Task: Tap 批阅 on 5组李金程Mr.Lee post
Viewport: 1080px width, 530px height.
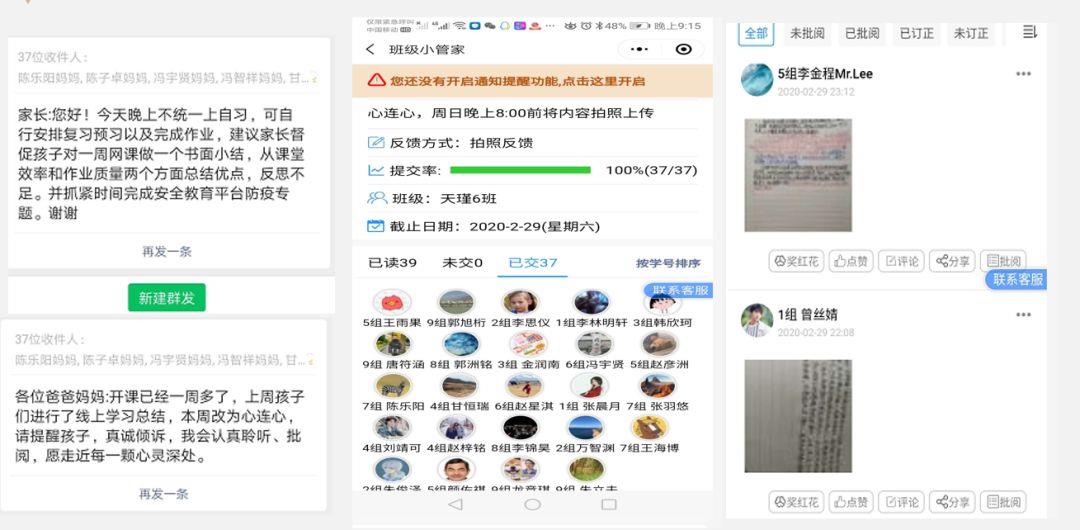Action: pos(1003,261)
